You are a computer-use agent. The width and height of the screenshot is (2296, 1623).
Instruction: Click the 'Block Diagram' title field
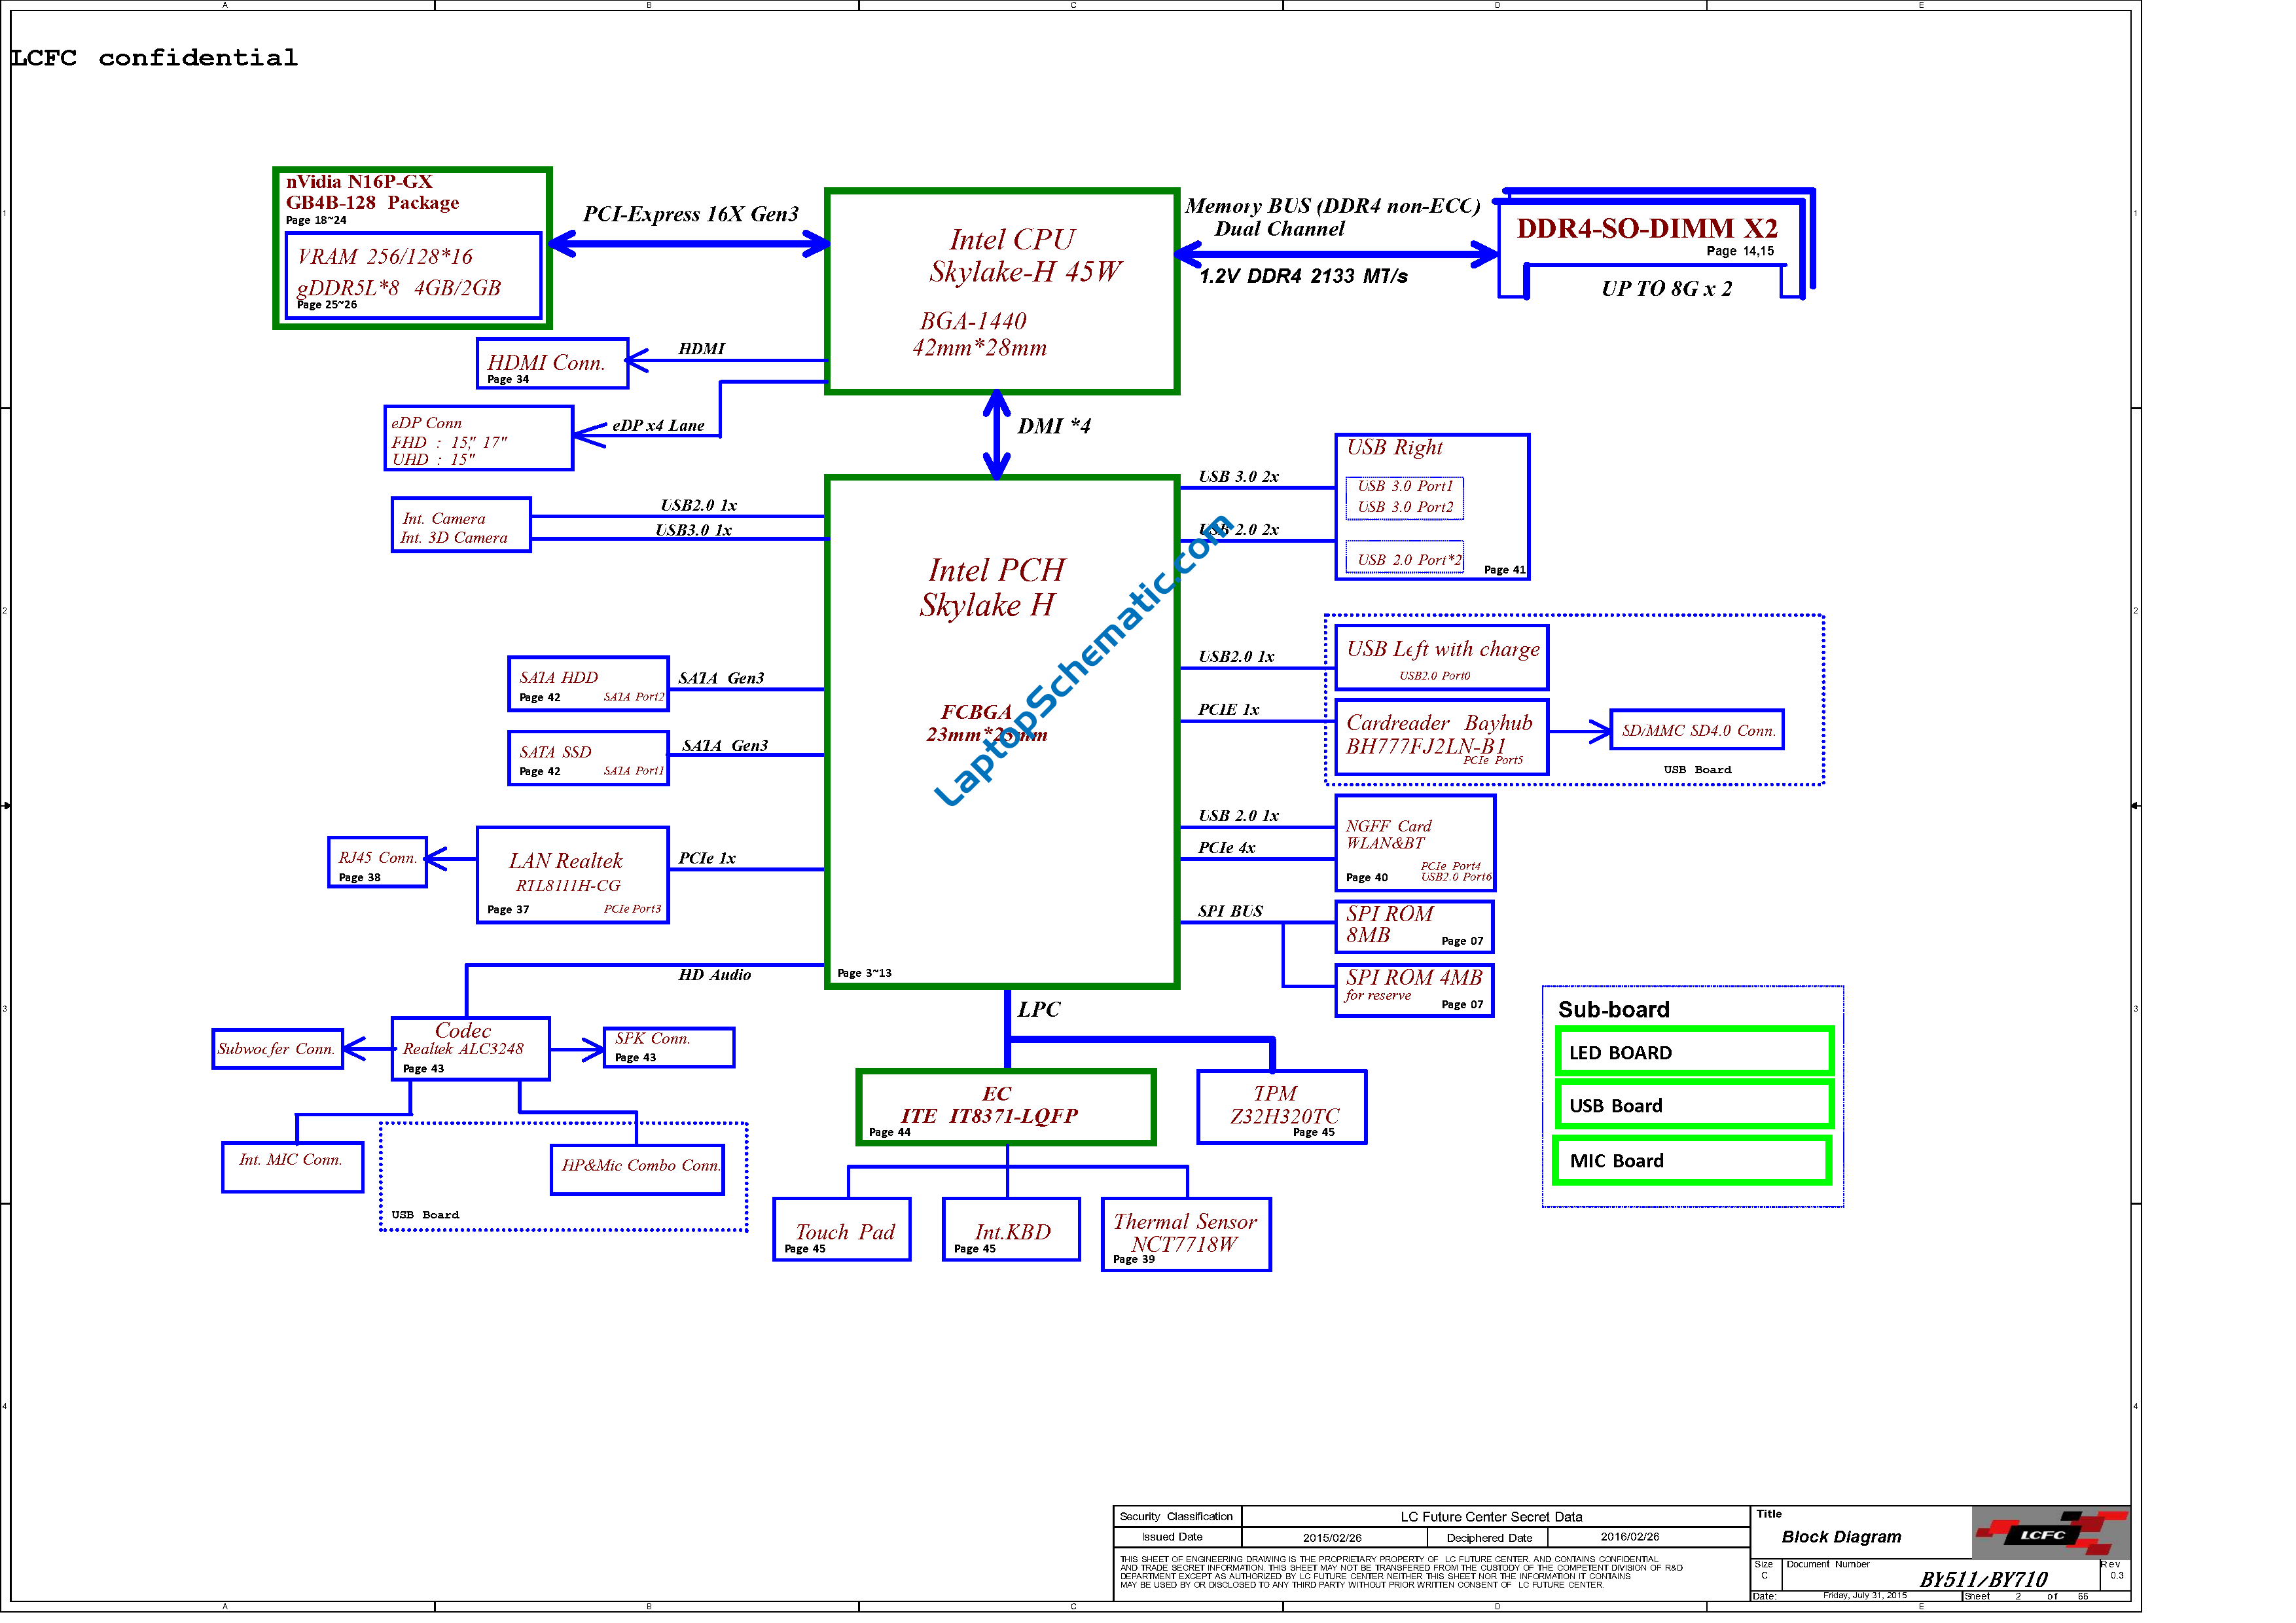[1841, 1537]
